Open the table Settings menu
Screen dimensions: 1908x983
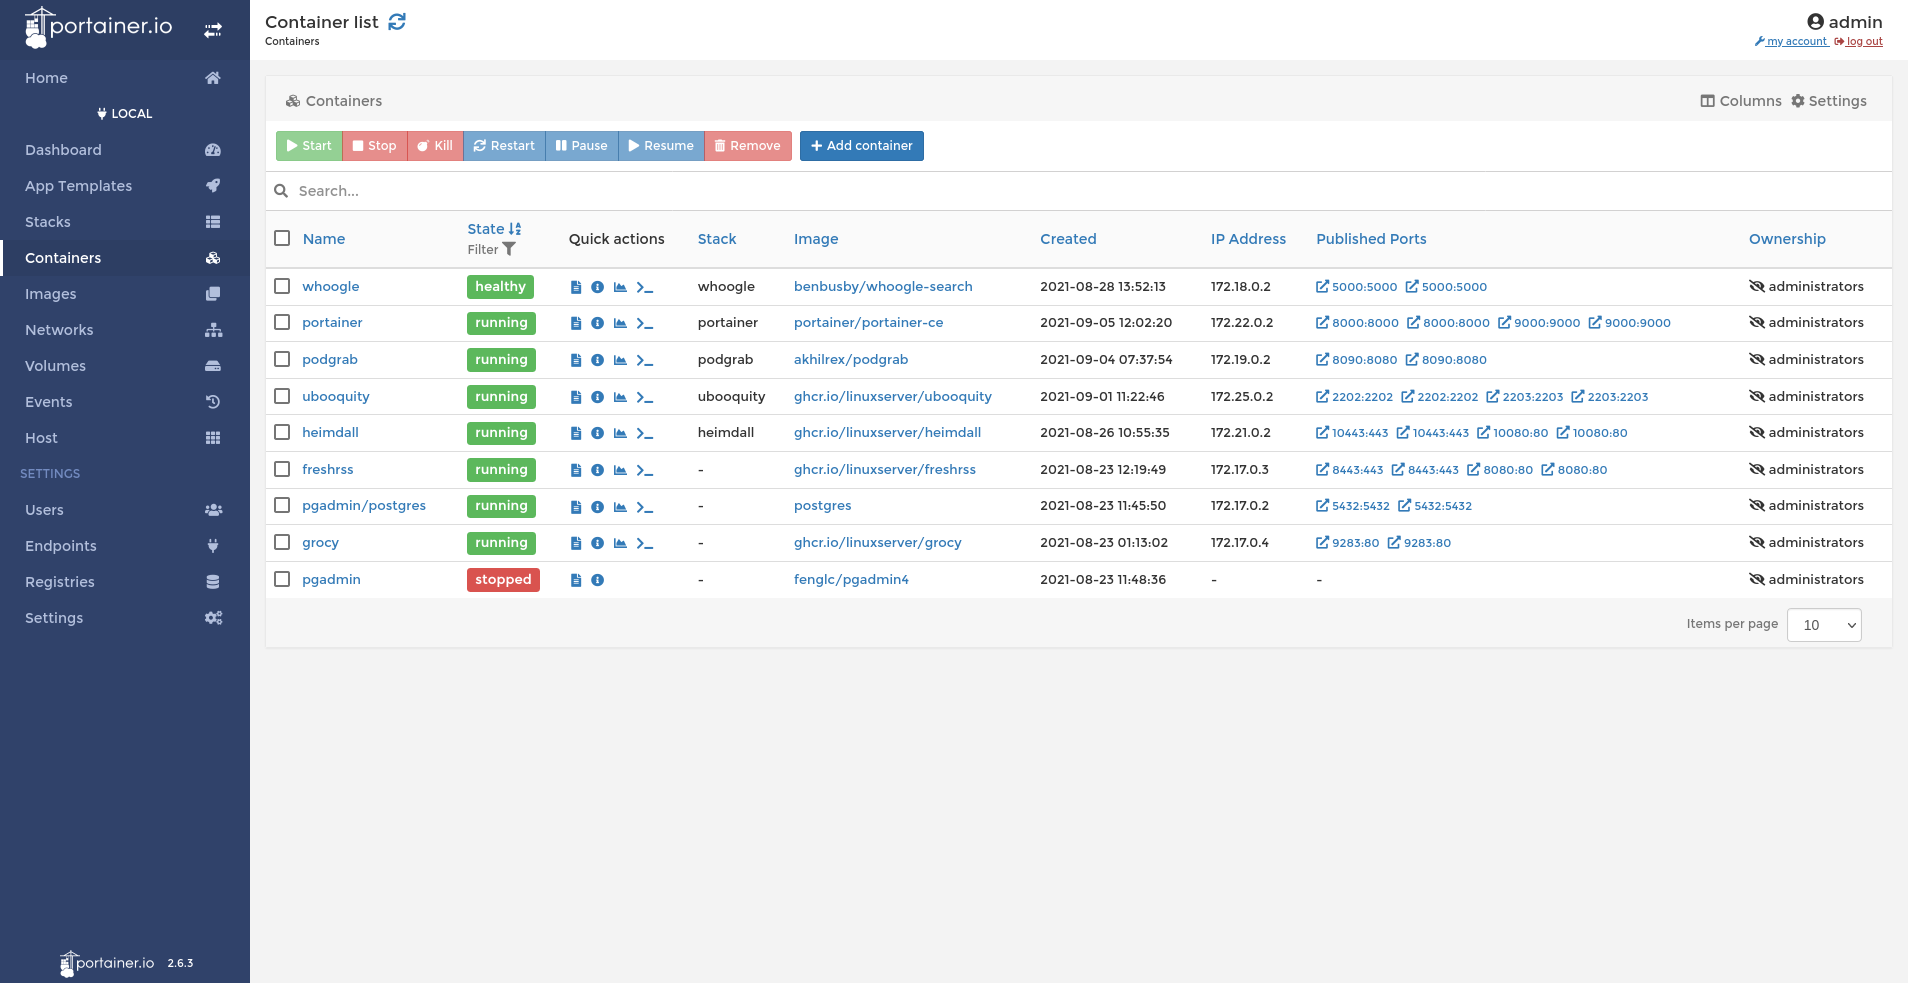(x=1829, y=101)
